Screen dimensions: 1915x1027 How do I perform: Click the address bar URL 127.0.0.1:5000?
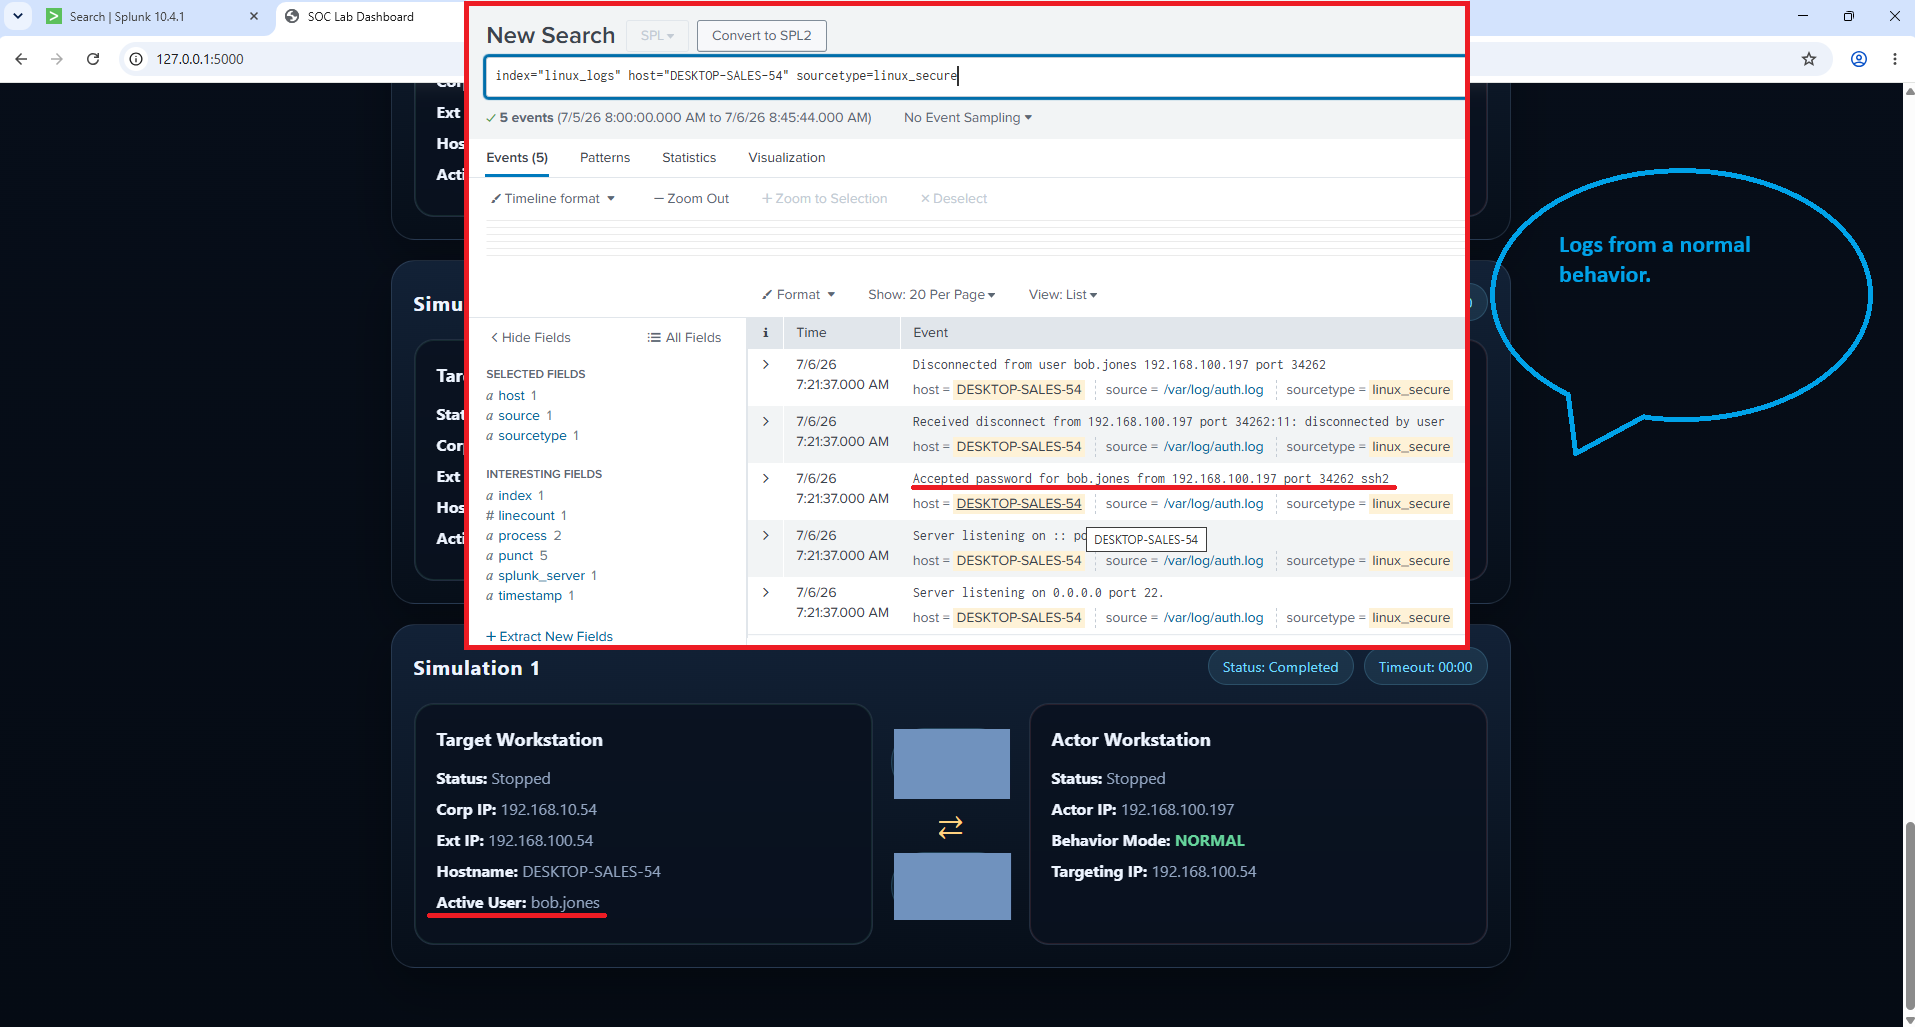tap(200, 59)
